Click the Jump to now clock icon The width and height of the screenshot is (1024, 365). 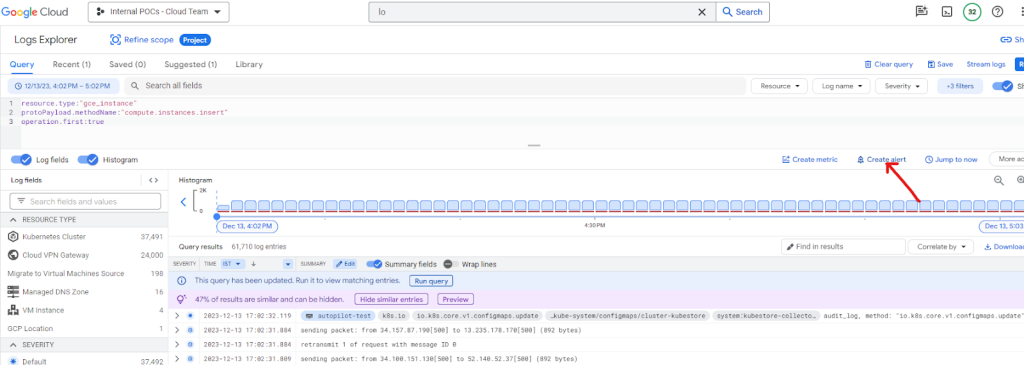[929, 159]
